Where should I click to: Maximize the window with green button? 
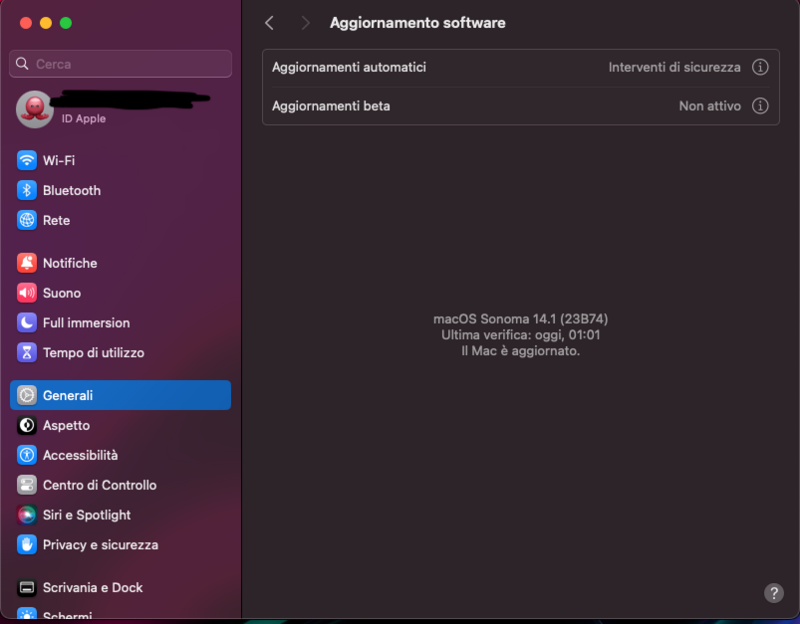coord(66,23)
